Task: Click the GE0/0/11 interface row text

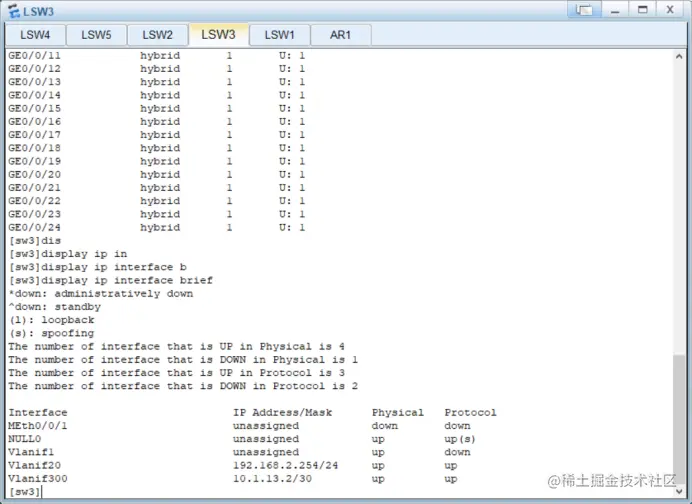Action: click(x=156, y=56)
